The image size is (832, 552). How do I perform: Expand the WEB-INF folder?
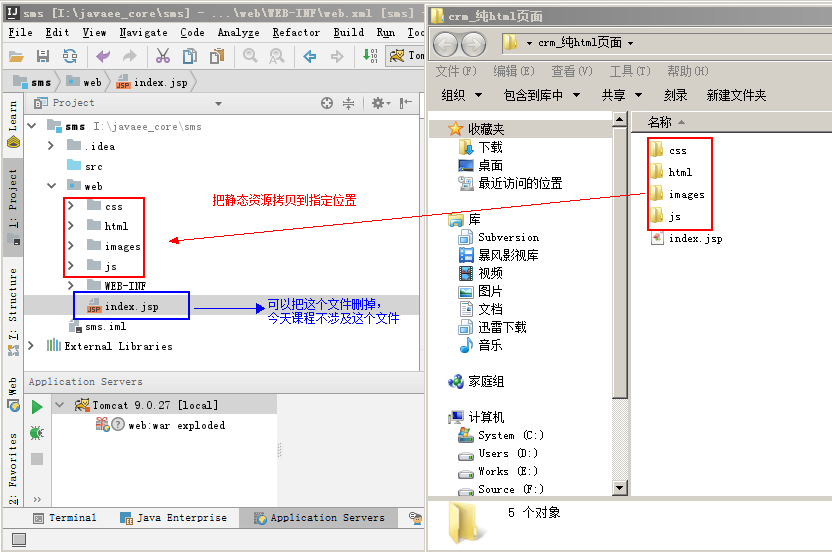[71, 286]
